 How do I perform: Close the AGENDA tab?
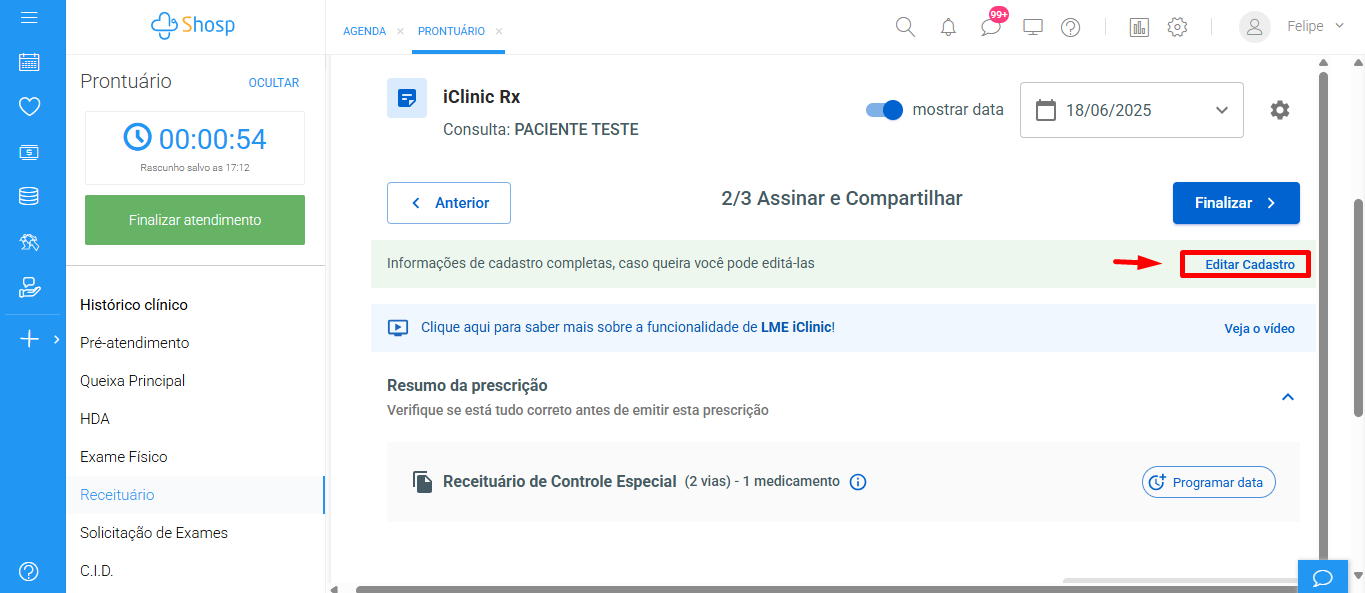[400, 32]
